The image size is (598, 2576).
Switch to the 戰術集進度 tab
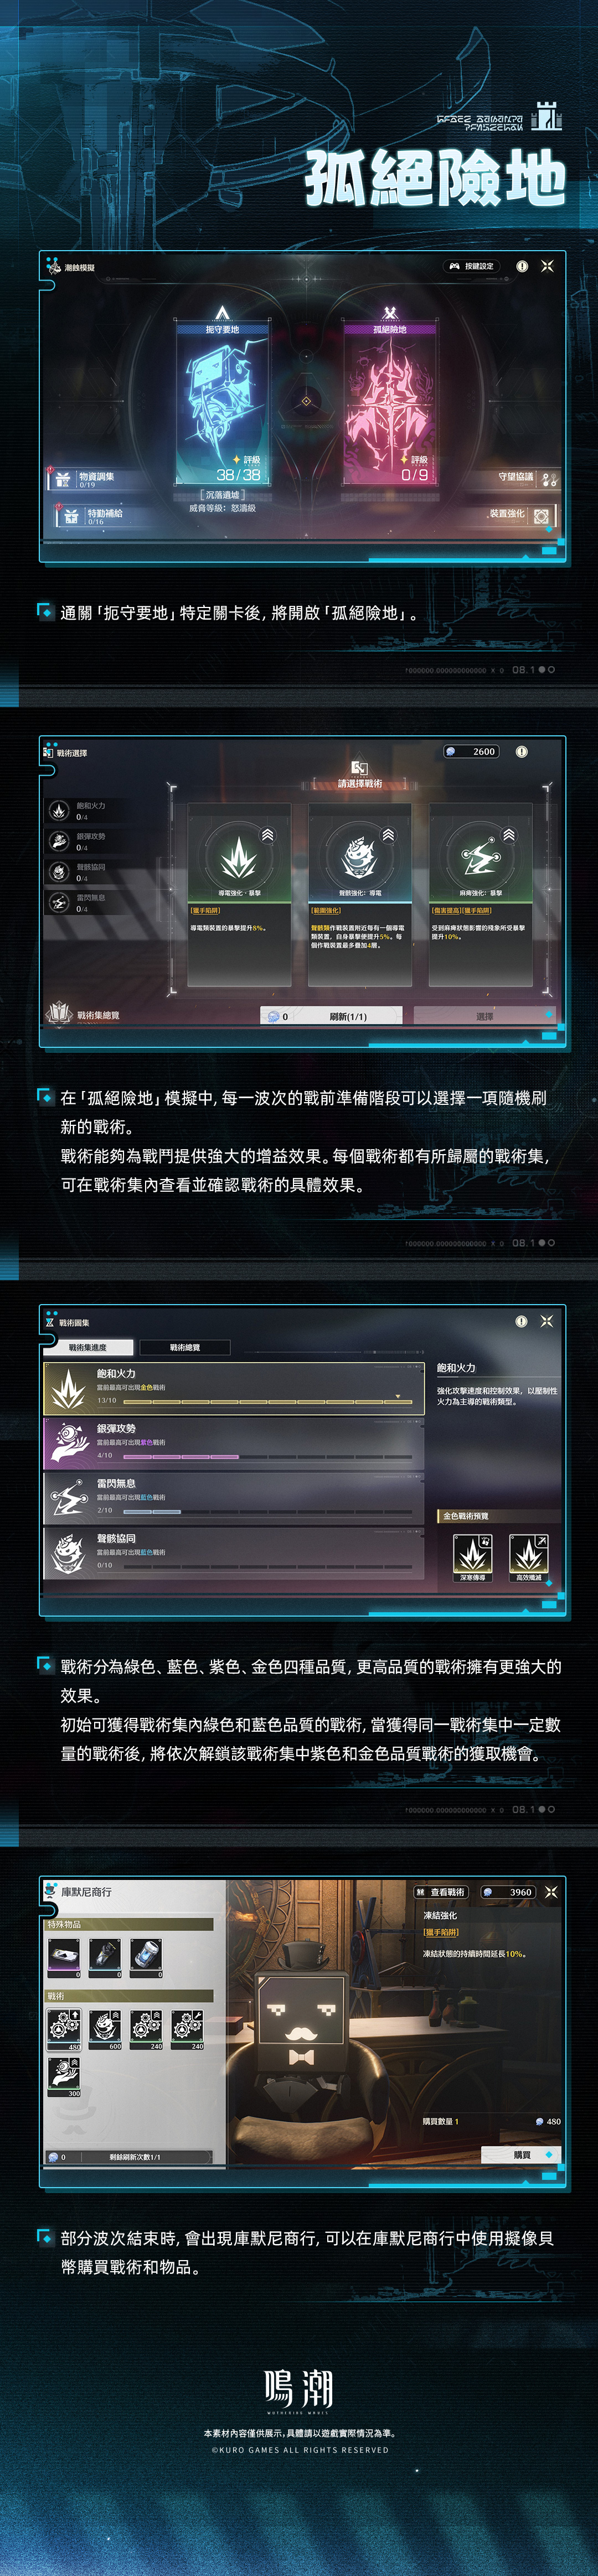[x=88, y=1347]
